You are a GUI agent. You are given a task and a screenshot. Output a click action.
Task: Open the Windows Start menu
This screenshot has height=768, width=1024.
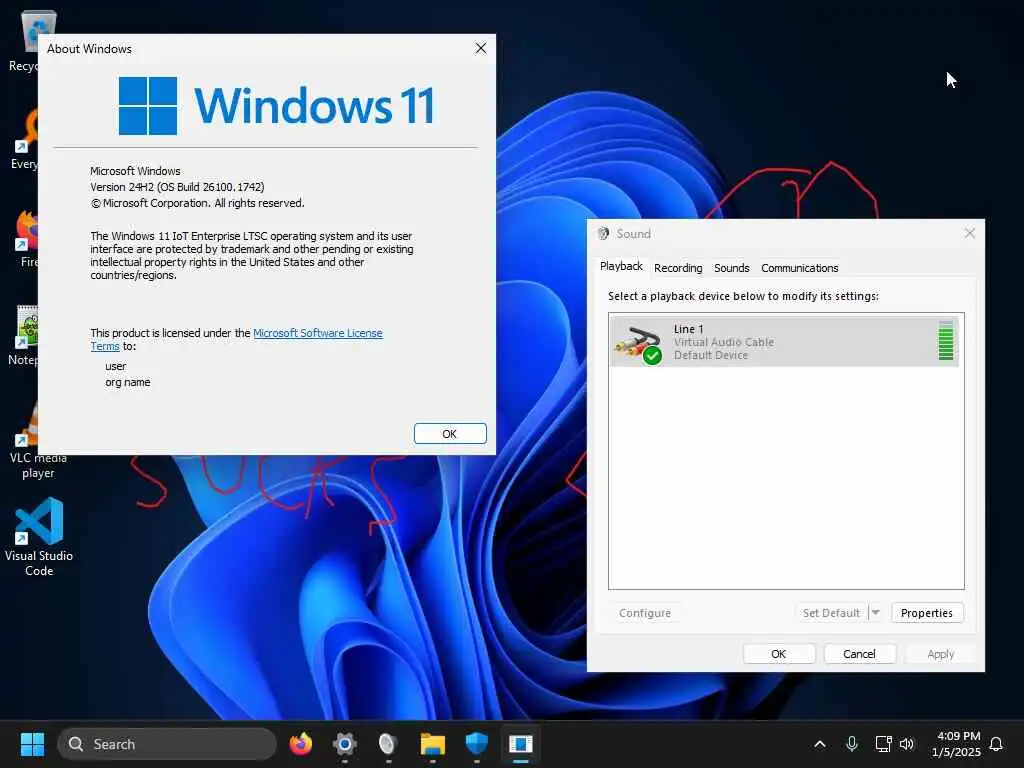pos(32,744)
